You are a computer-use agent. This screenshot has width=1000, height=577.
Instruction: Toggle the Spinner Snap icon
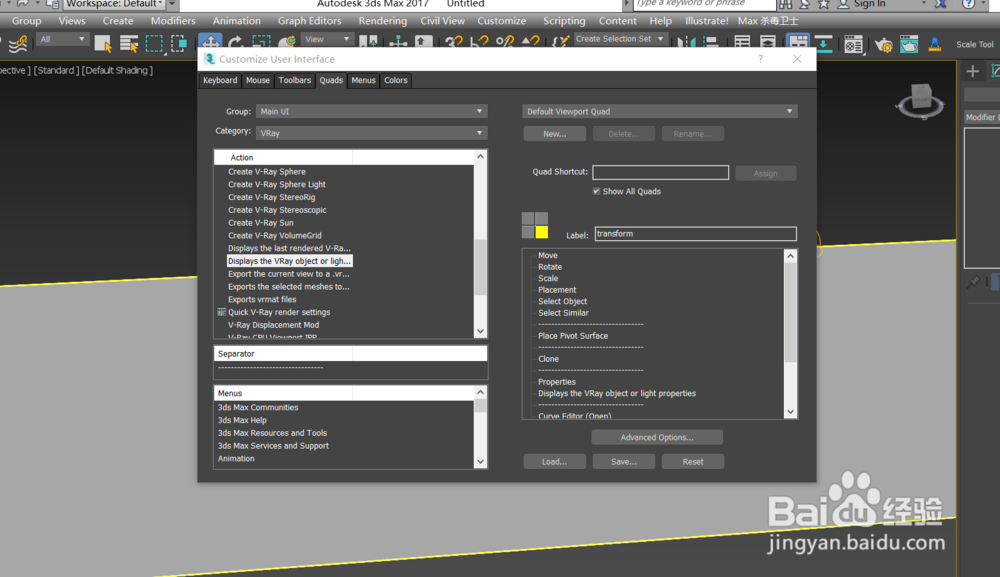pyautogui.click(x=531, y=43)
